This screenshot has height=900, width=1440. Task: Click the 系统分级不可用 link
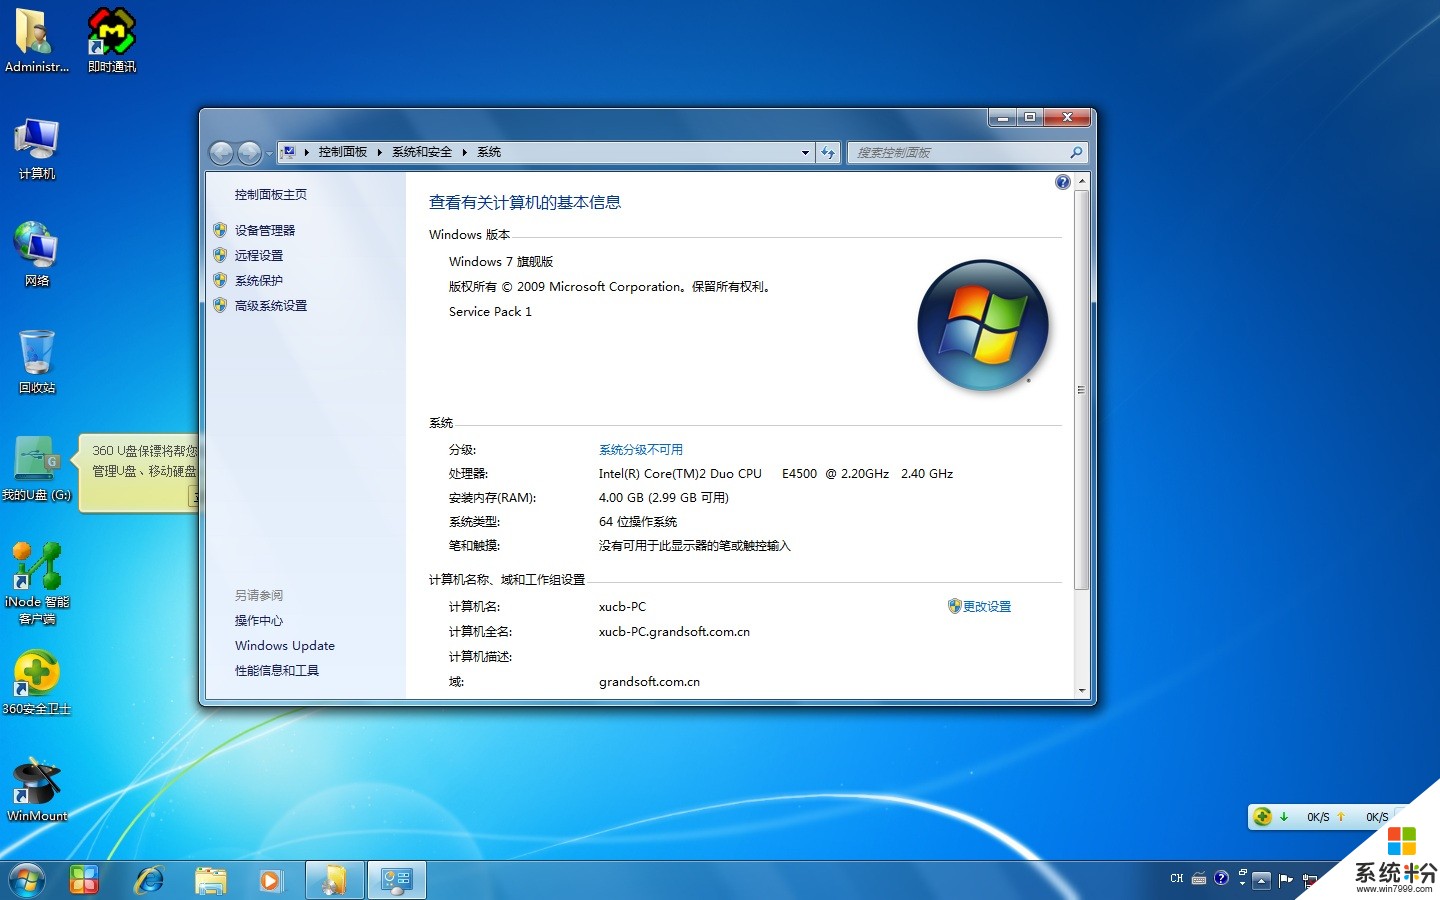[641, 450]
